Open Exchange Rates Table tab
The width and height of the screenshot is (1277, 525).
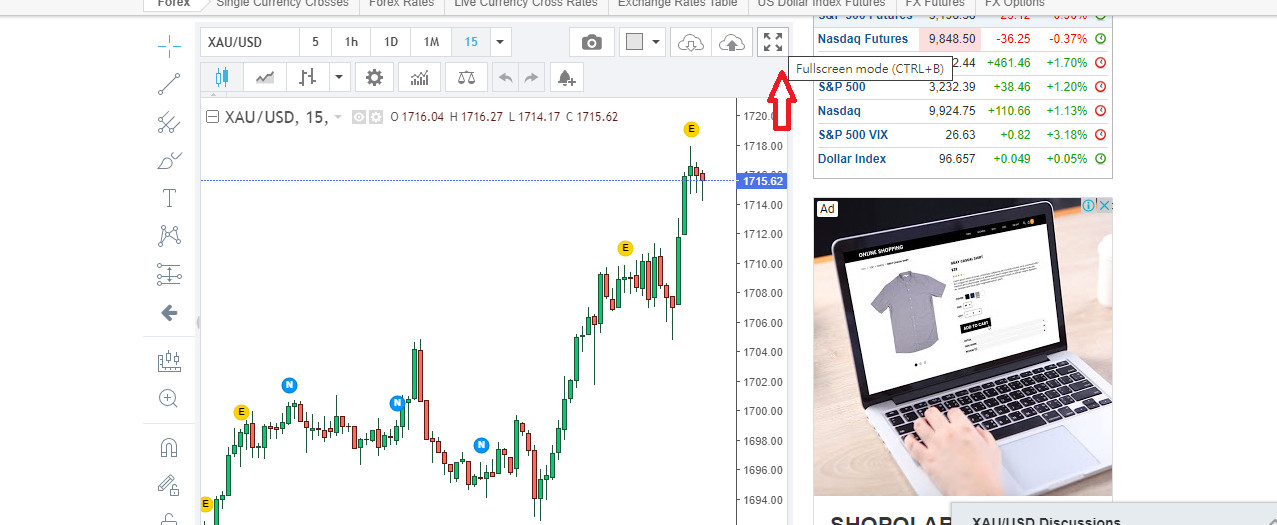click(677, 3)
